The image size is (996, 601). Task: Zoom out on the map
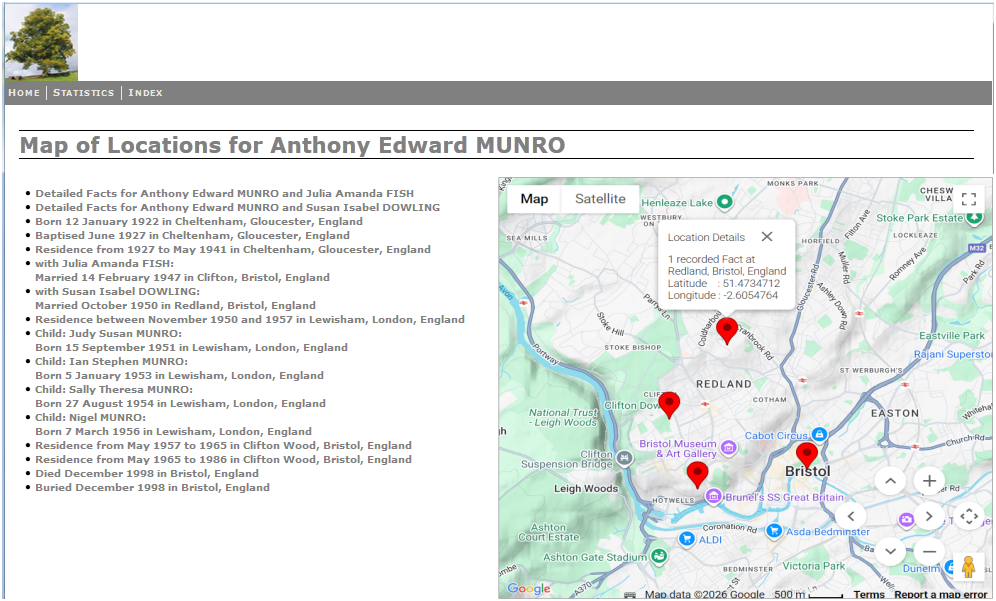pos(929,551)
